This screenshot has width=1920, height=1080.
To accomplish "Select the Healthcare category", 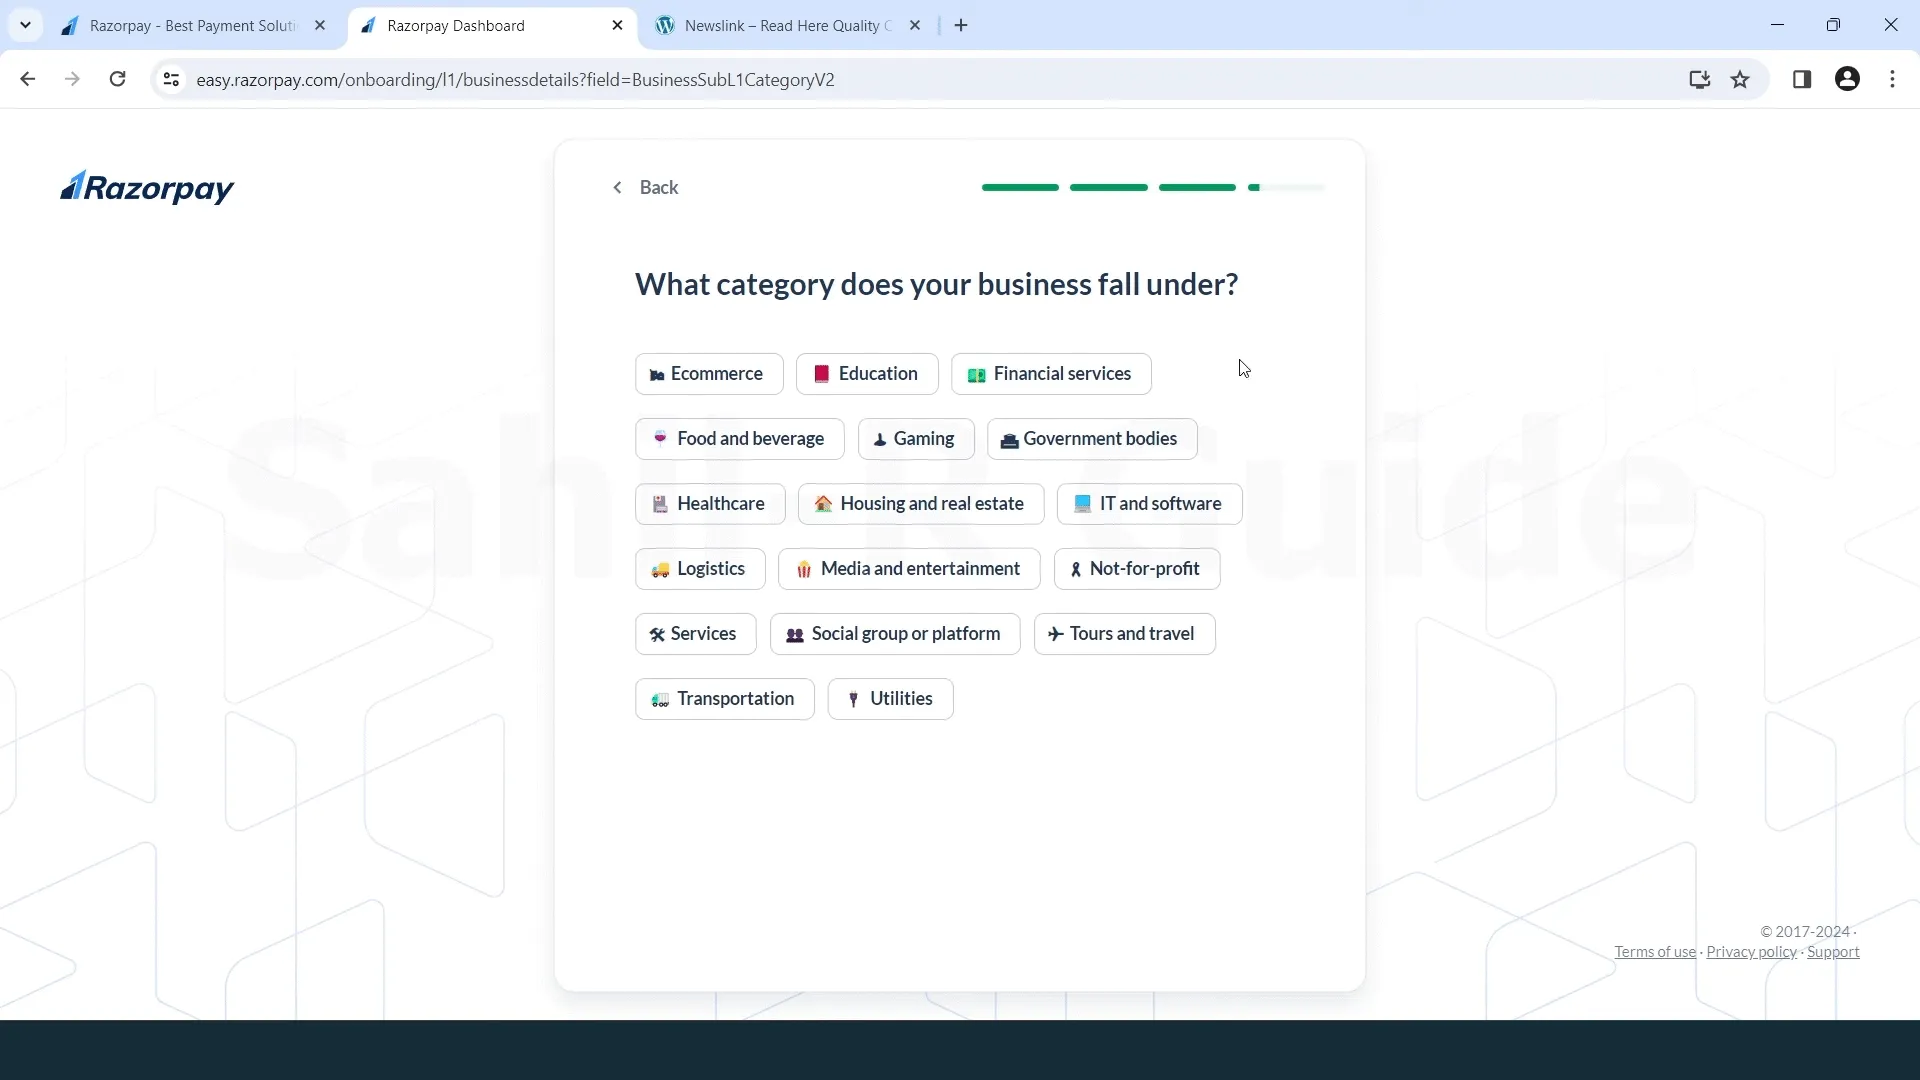I will point(709,503).
